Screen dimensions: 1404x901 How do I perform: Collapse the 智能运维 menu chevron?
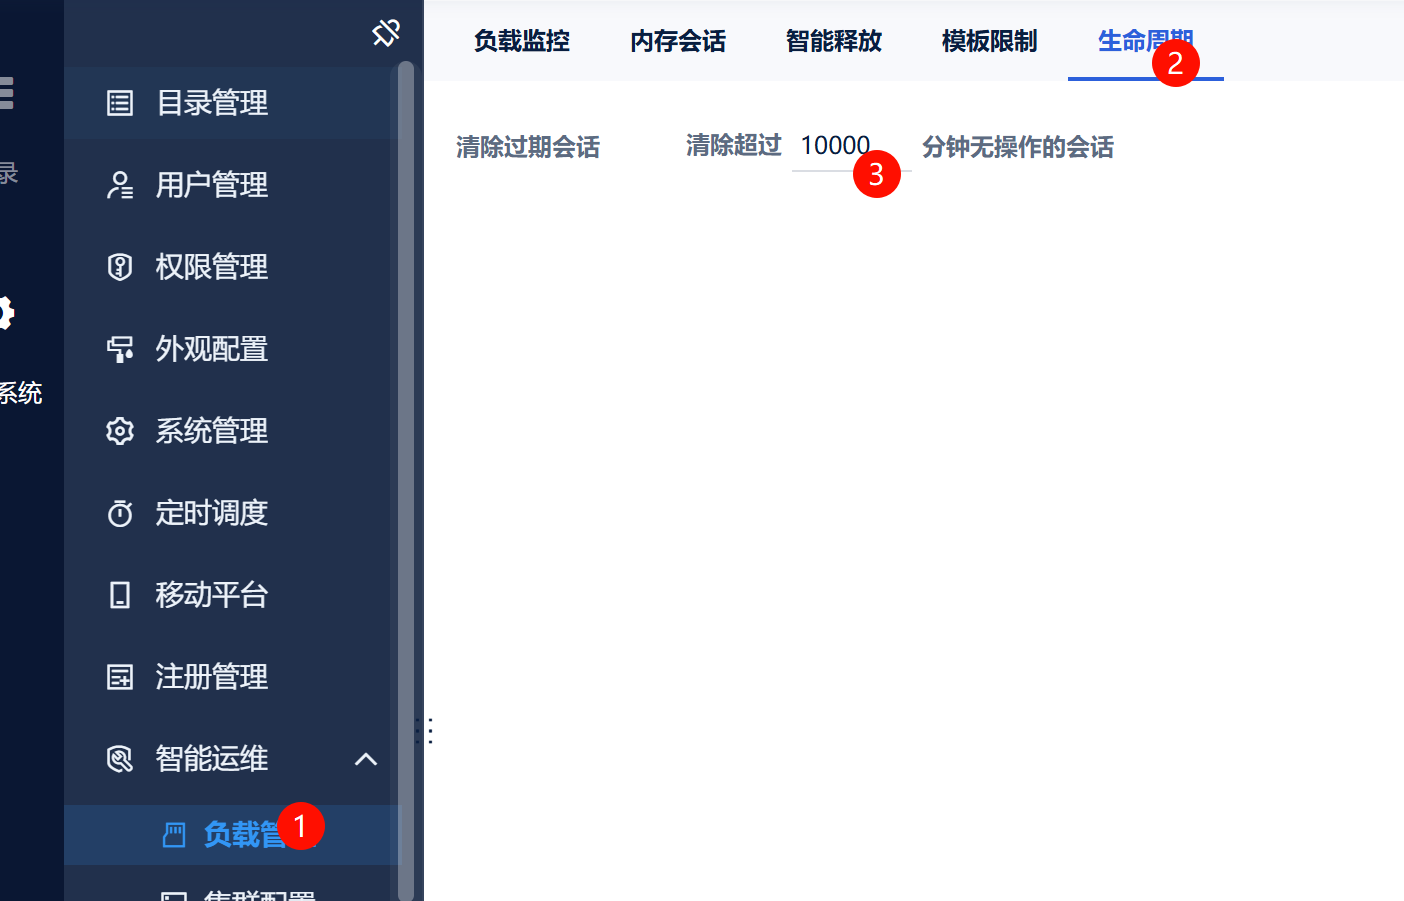[x=366, y=759]
